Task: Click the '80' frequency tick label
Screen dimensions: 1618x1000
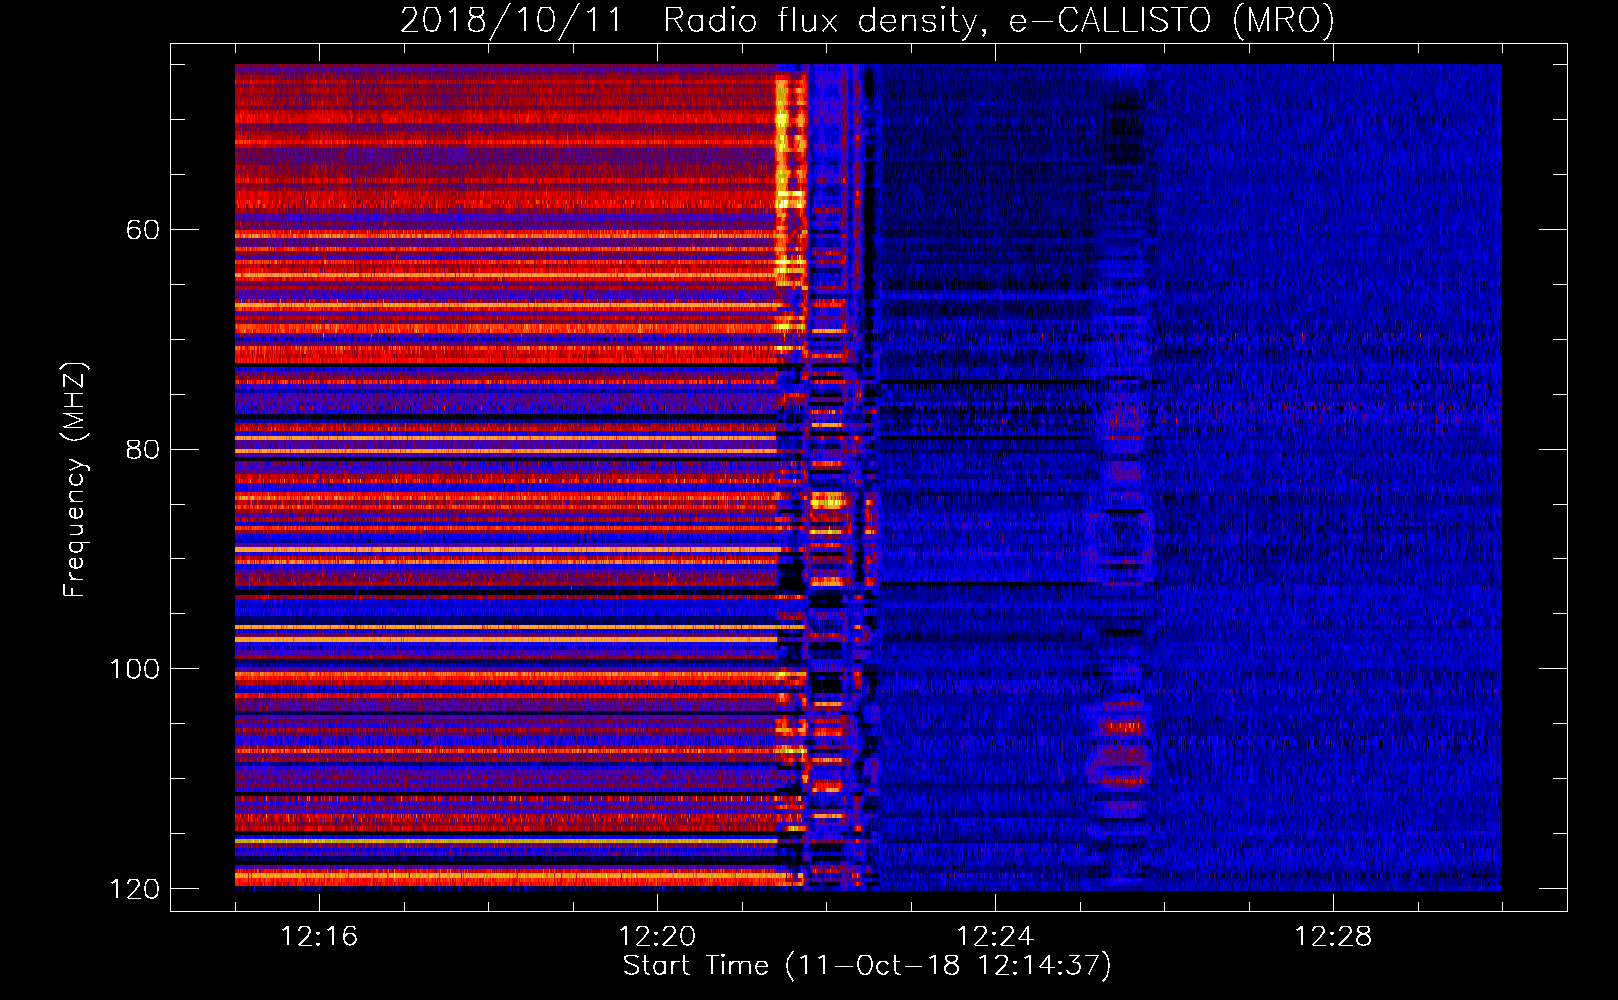Action: point(142,449)
